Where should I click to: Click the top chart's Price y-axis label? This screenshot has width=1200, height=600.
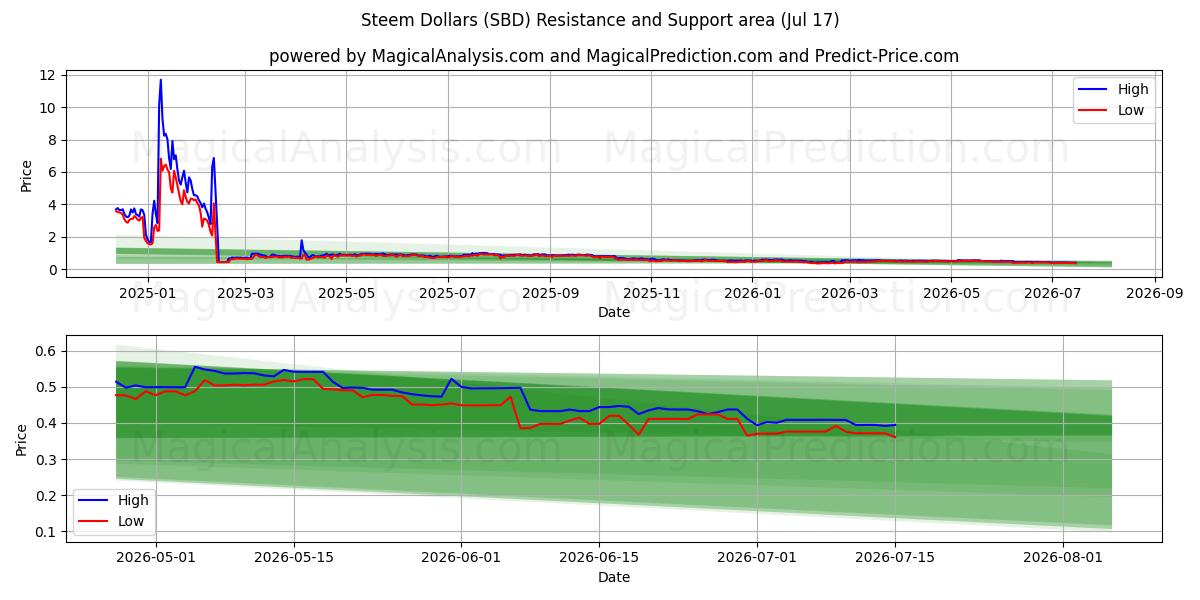click(27, 176)
